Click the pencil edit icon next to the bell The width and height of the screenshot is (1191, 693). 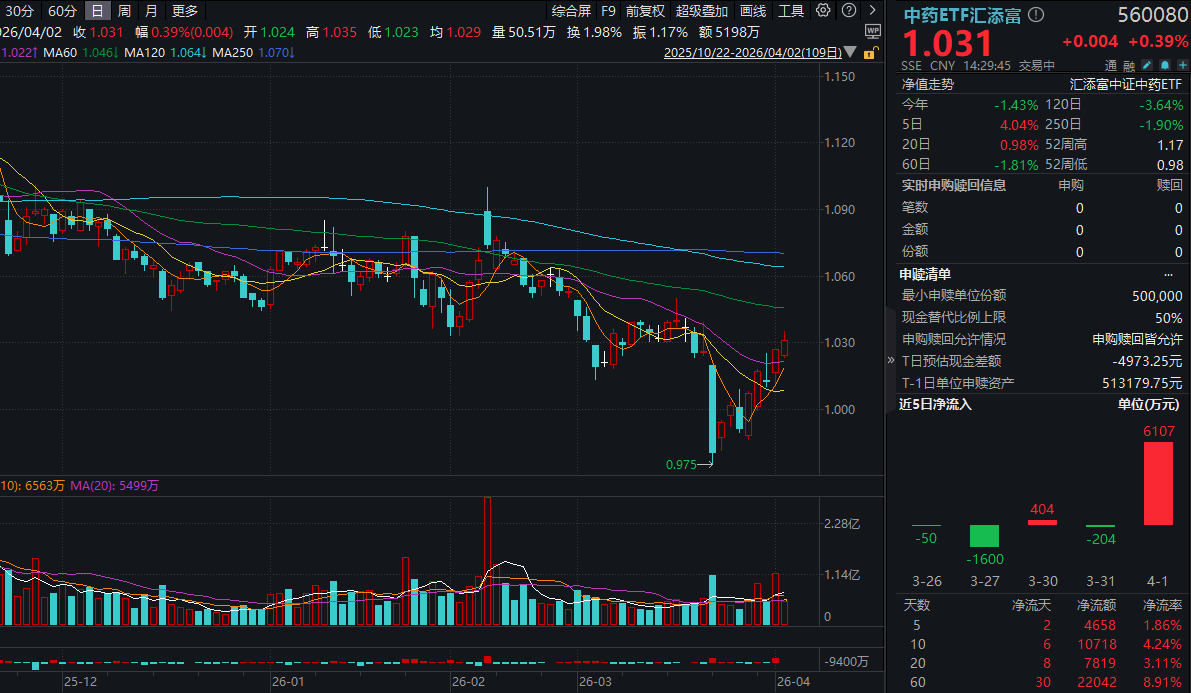[x=1147, y=65]
